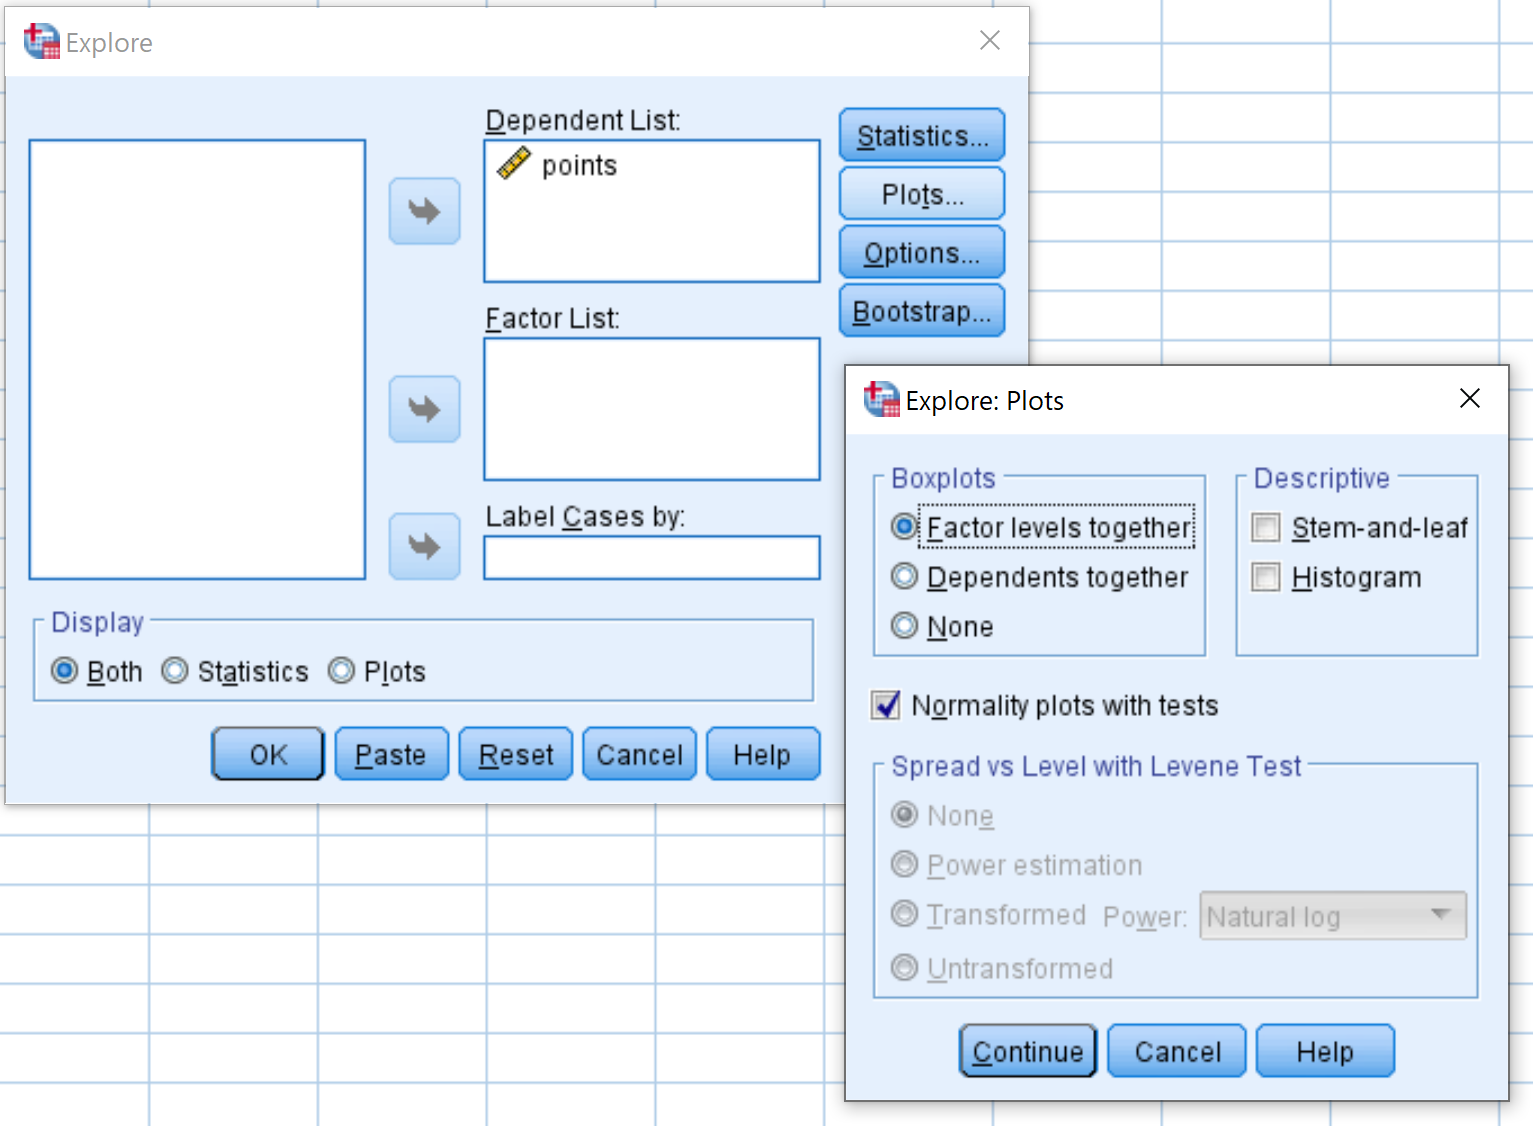1533x1126 pixels.
Task: Click the Continue button
Action: [x=1027, y=1050]
